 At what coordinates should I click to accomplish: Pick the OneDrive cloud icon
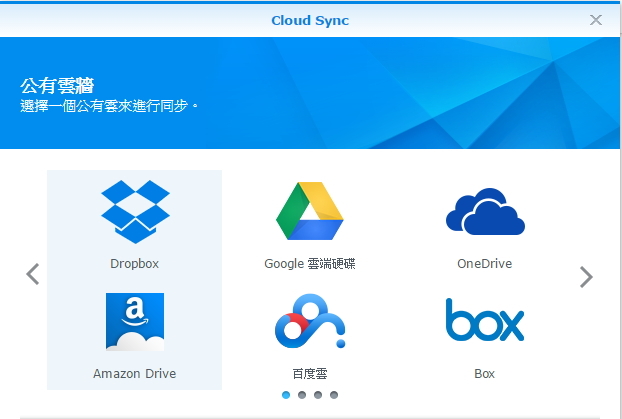point(485,211)
